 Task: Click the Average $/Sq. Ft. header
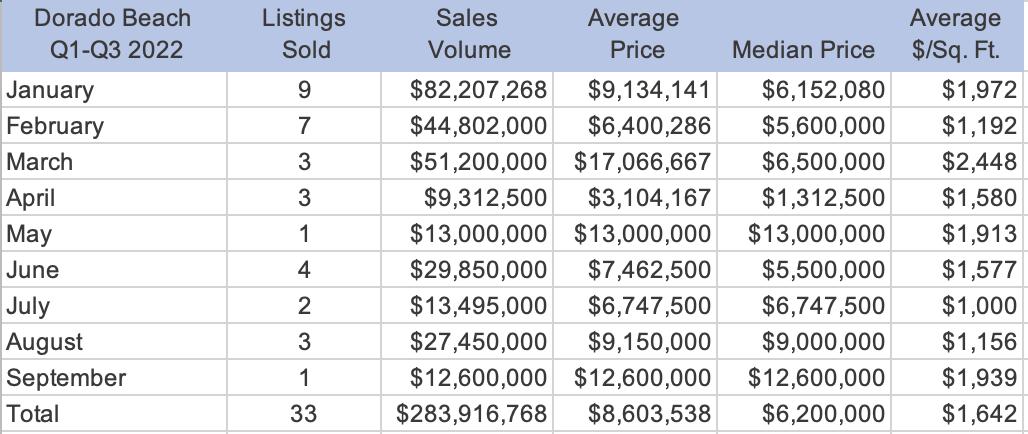957,35
